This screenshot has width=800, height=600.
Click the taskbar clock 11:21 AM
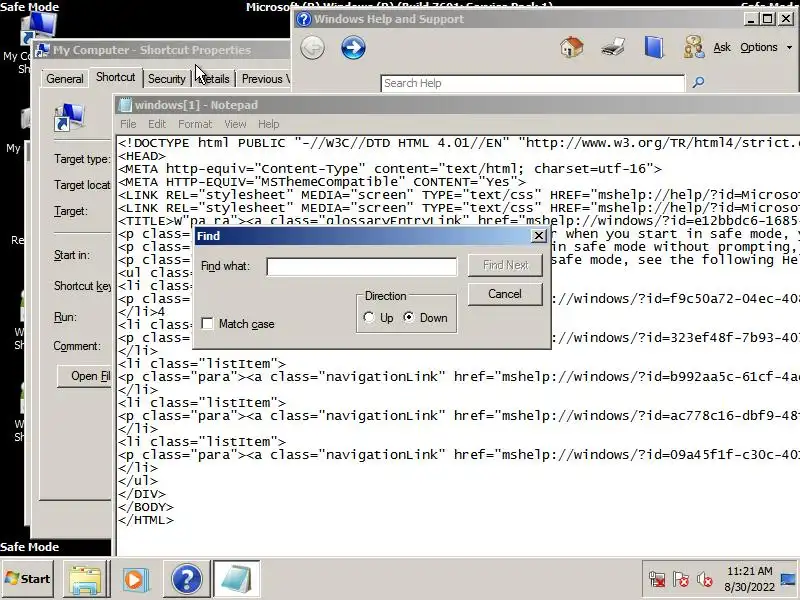point(749,571)
